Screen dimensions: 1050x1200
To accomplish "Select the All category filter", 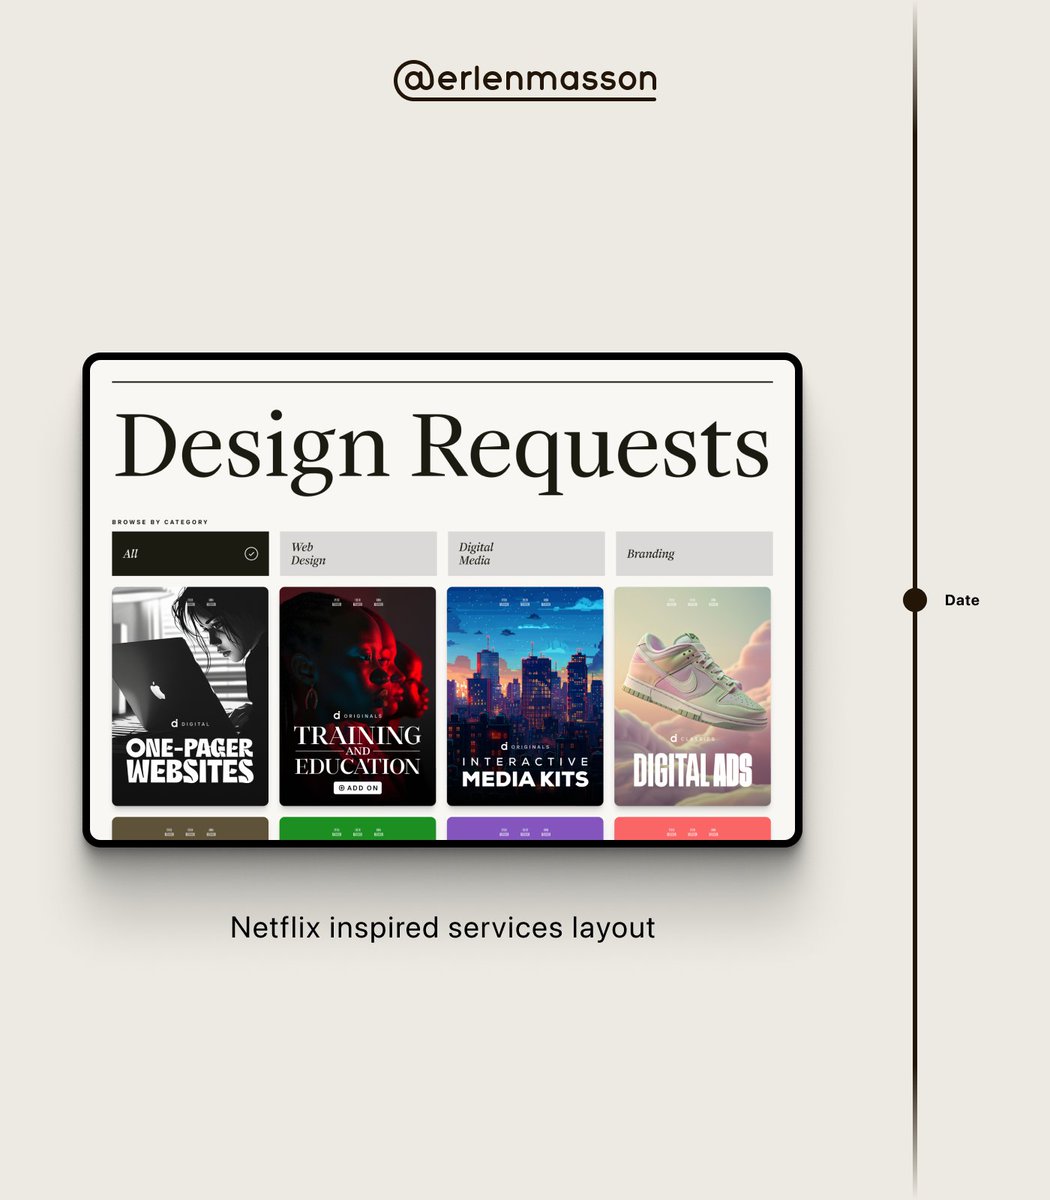I will [190, 553].
